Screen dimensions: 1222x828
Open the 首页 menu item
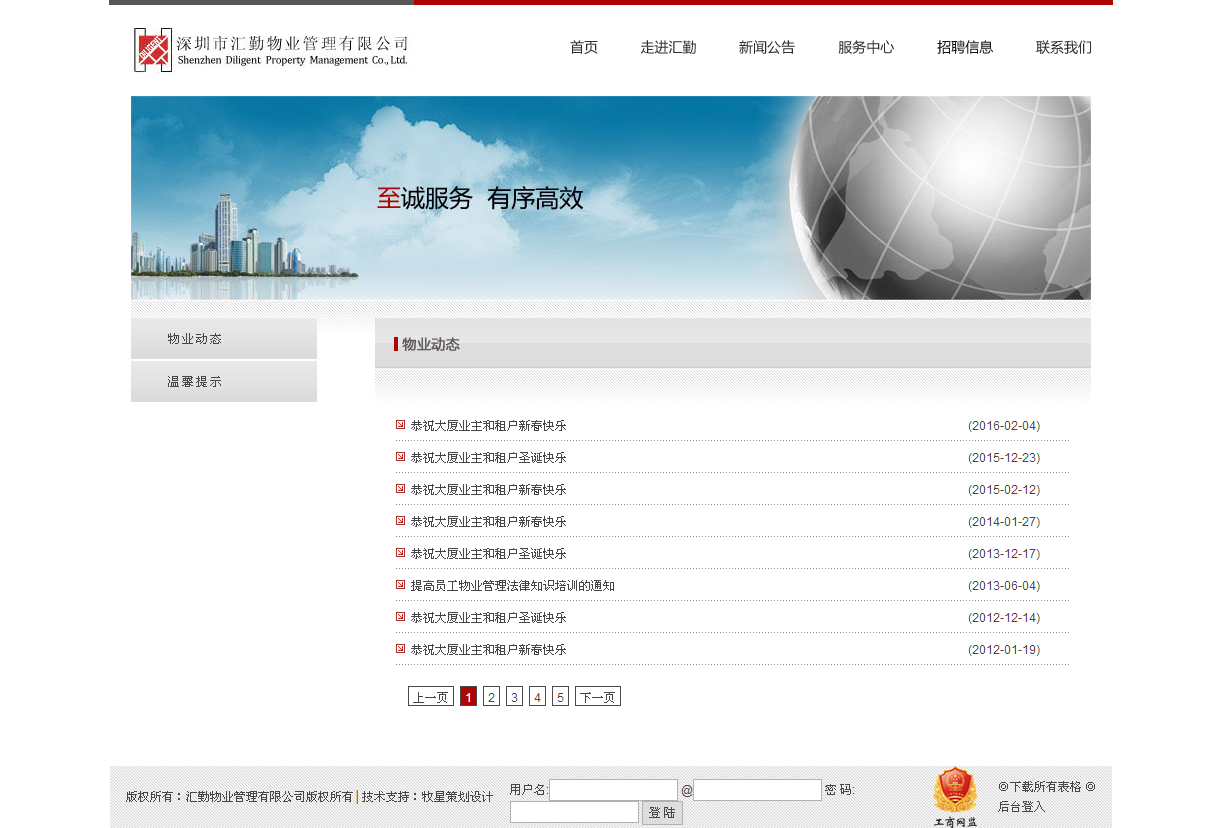point(584,47)
